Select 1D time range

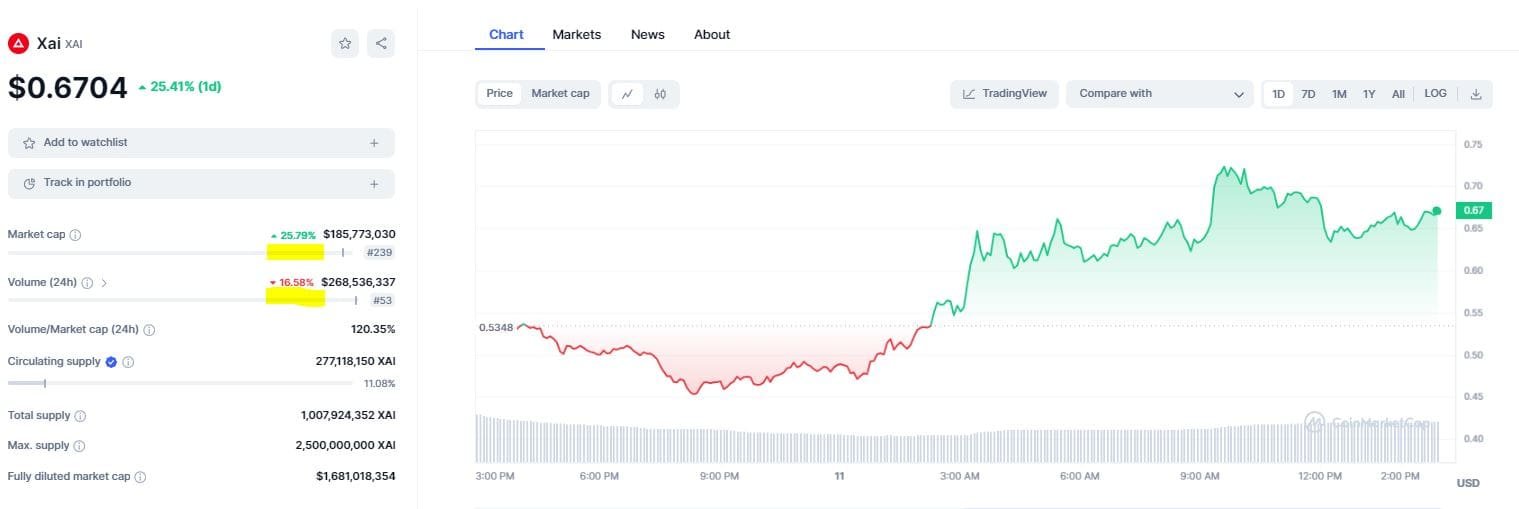(x=1278, y=94)
